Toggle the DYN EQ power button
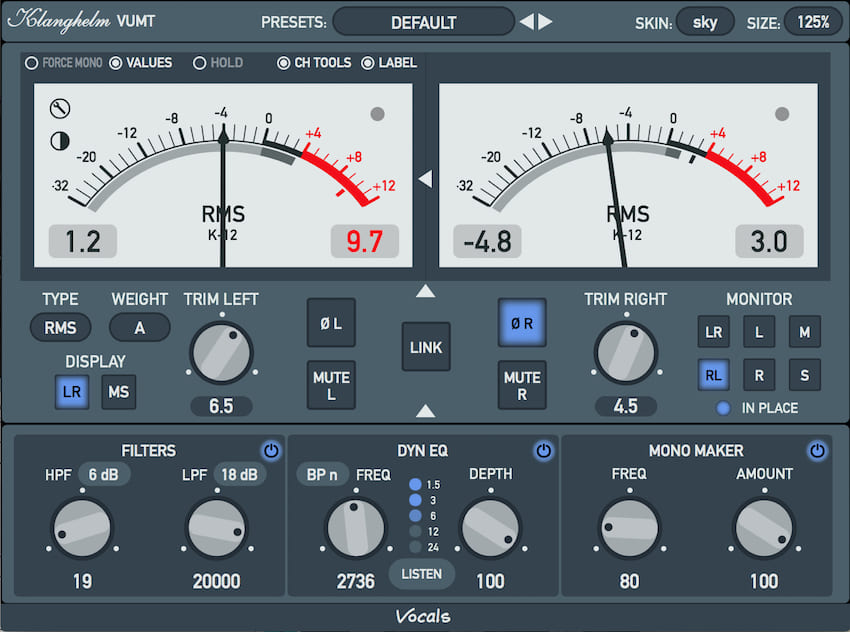The width and height of the screenshot is (850, 632). [544, 451]
